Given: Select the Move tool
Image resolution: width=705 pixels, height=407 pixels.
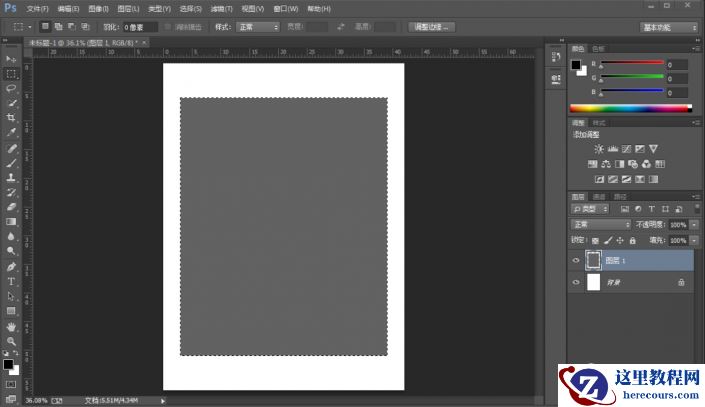Looking at the screenshot, I should (x=11, y=59).
